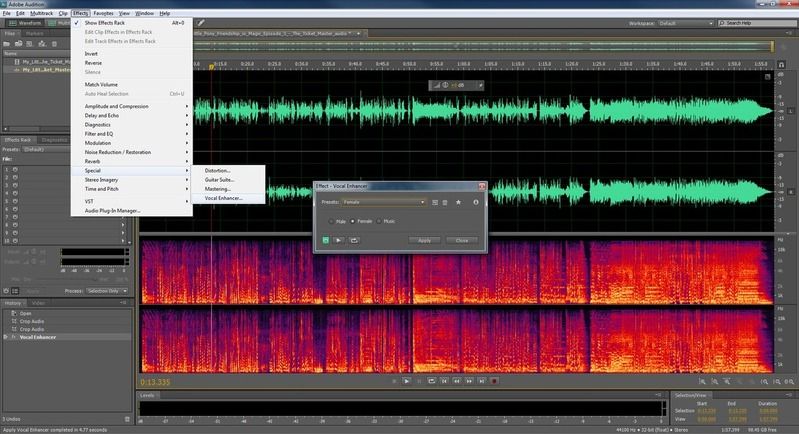Preview playback in the Vocal Enhancer dialog
The image size is (799, 434).
[339, 240]
